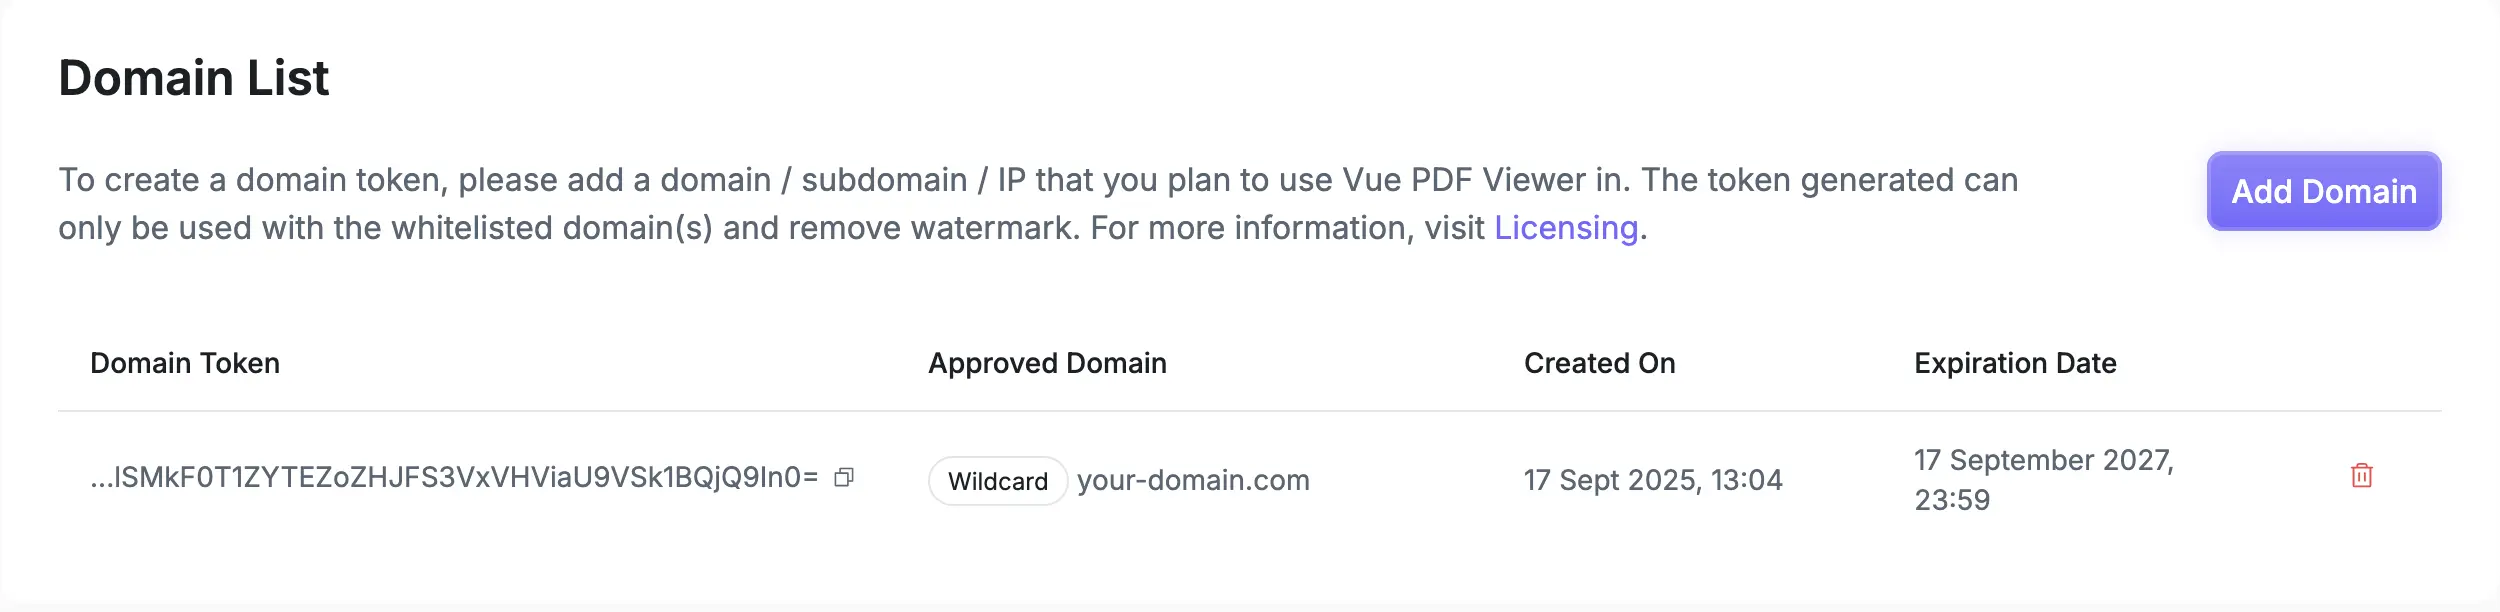2500x612 pixels.
Task: Click the copy icon beside the truncated token
Action: coord(845,478)
